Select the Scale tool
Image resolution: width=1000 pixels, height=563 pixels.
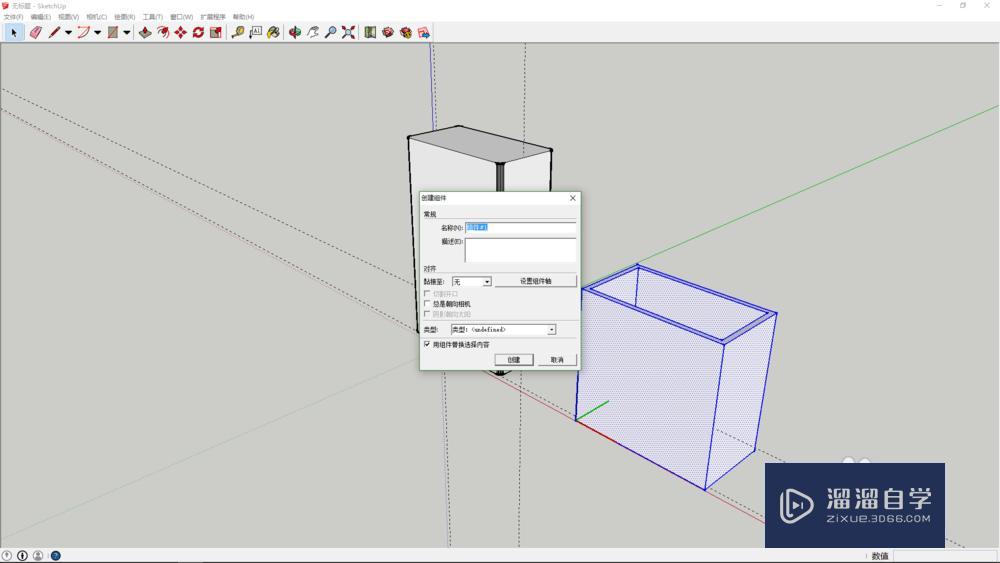pyautogui.click(x=216, y=33)
